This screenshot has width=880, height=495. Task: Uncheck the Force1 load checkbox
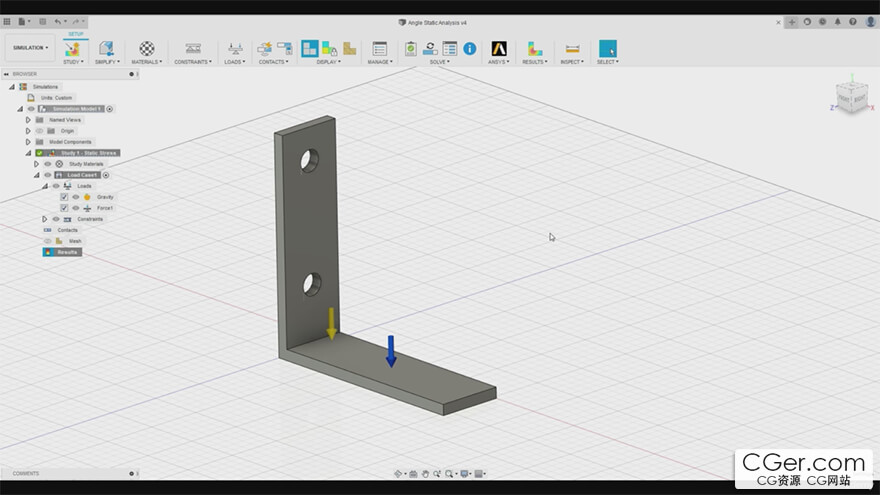[64, 208]
